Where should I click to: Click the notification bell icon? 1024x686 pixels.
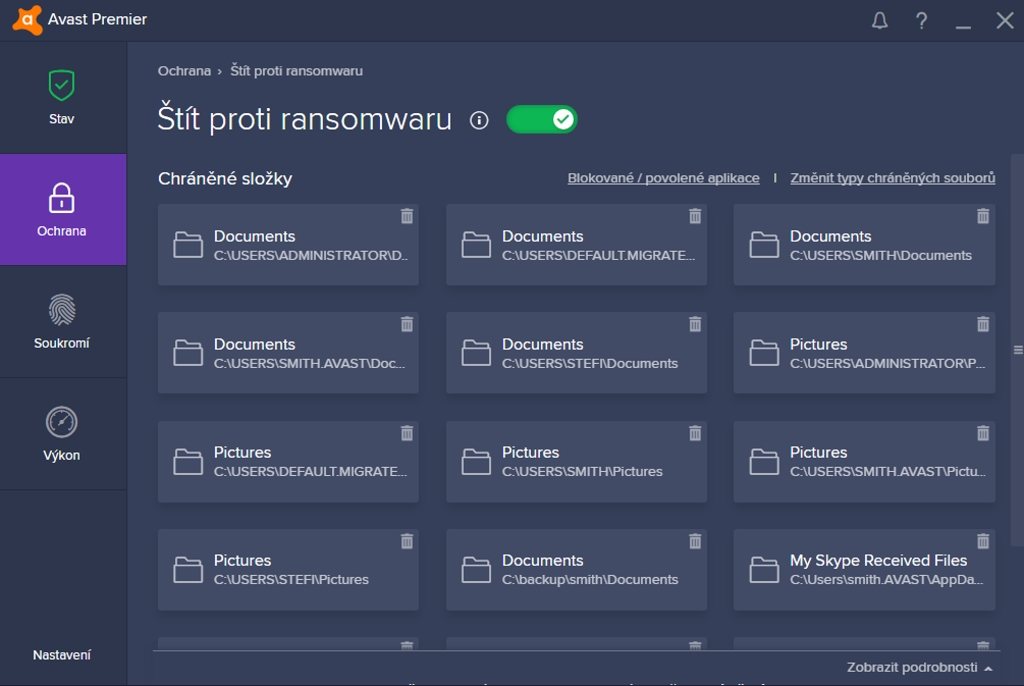click(880, 21)
